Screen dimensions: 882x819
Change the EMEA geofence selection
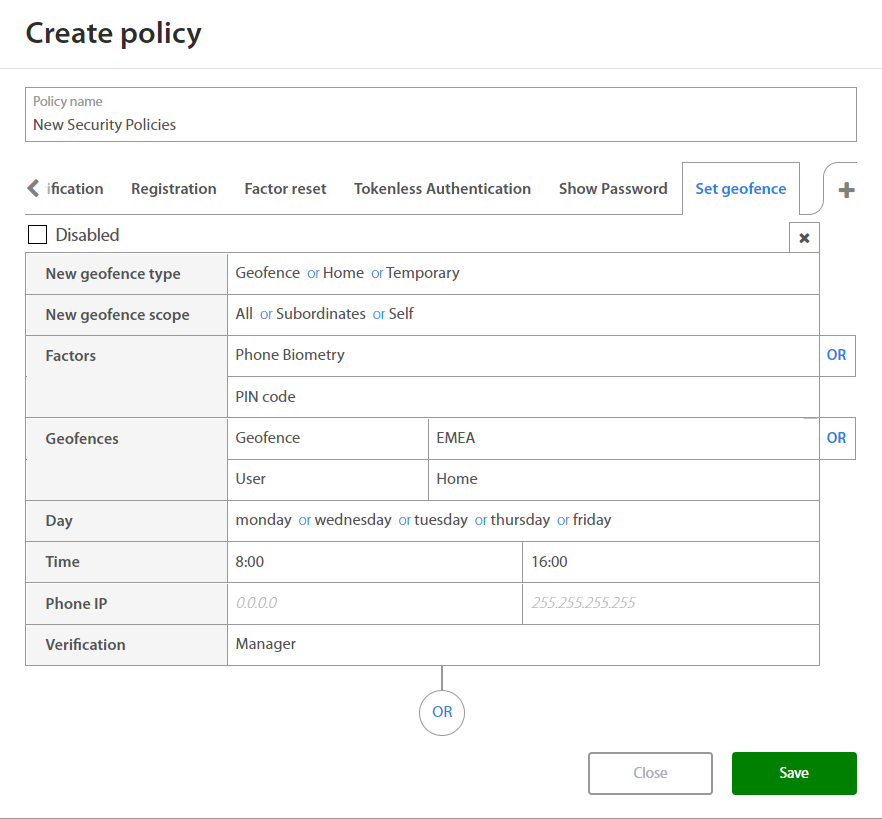tap(622, 438)
